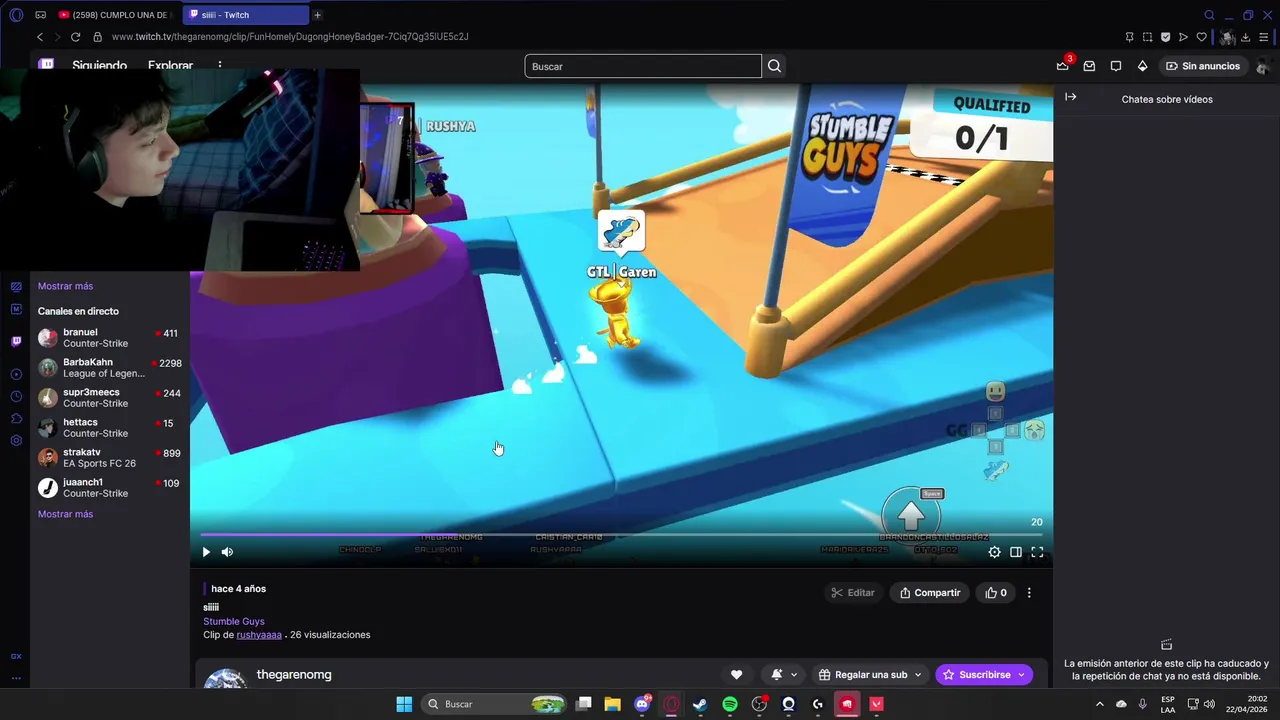Open the Explorar page
This screenshot has height=720, width=1280.
pyautogui.click(x=170, y=66)
